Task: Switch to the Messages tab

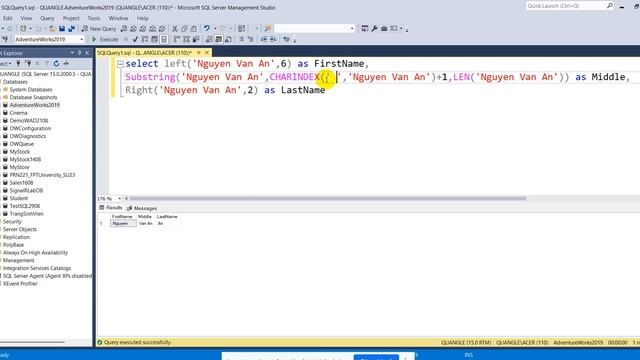Action: click(142, 208)
